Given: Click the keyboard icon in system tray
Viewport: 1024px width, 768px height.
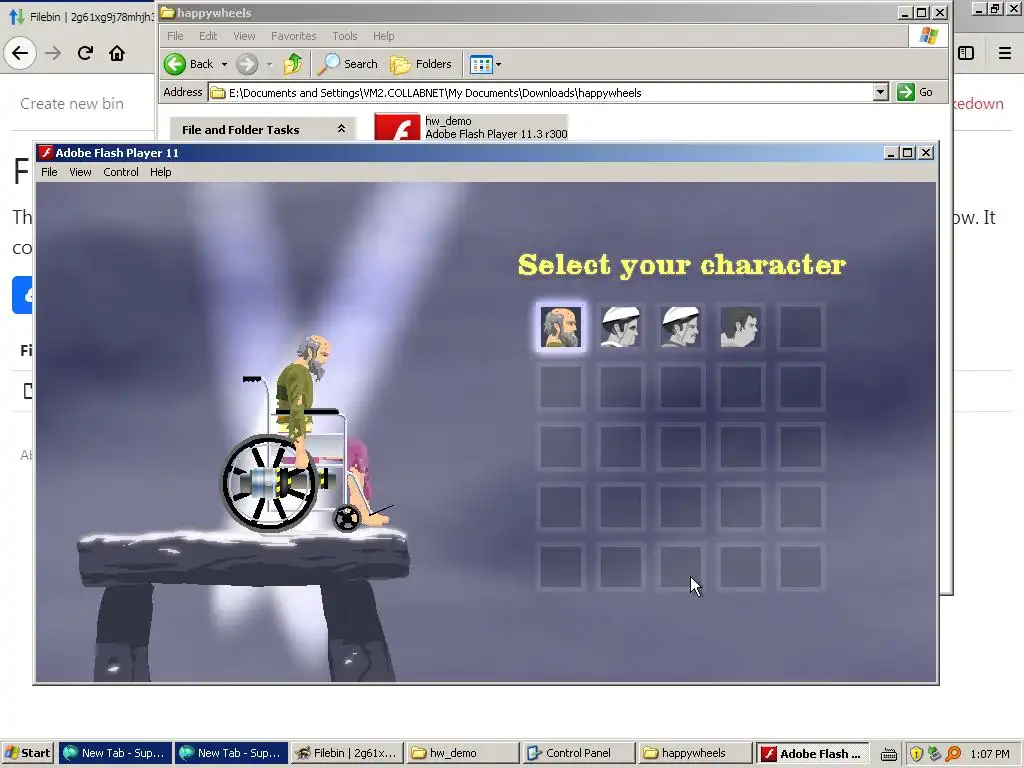Looking at the screenshot, I should pos(888,754).
